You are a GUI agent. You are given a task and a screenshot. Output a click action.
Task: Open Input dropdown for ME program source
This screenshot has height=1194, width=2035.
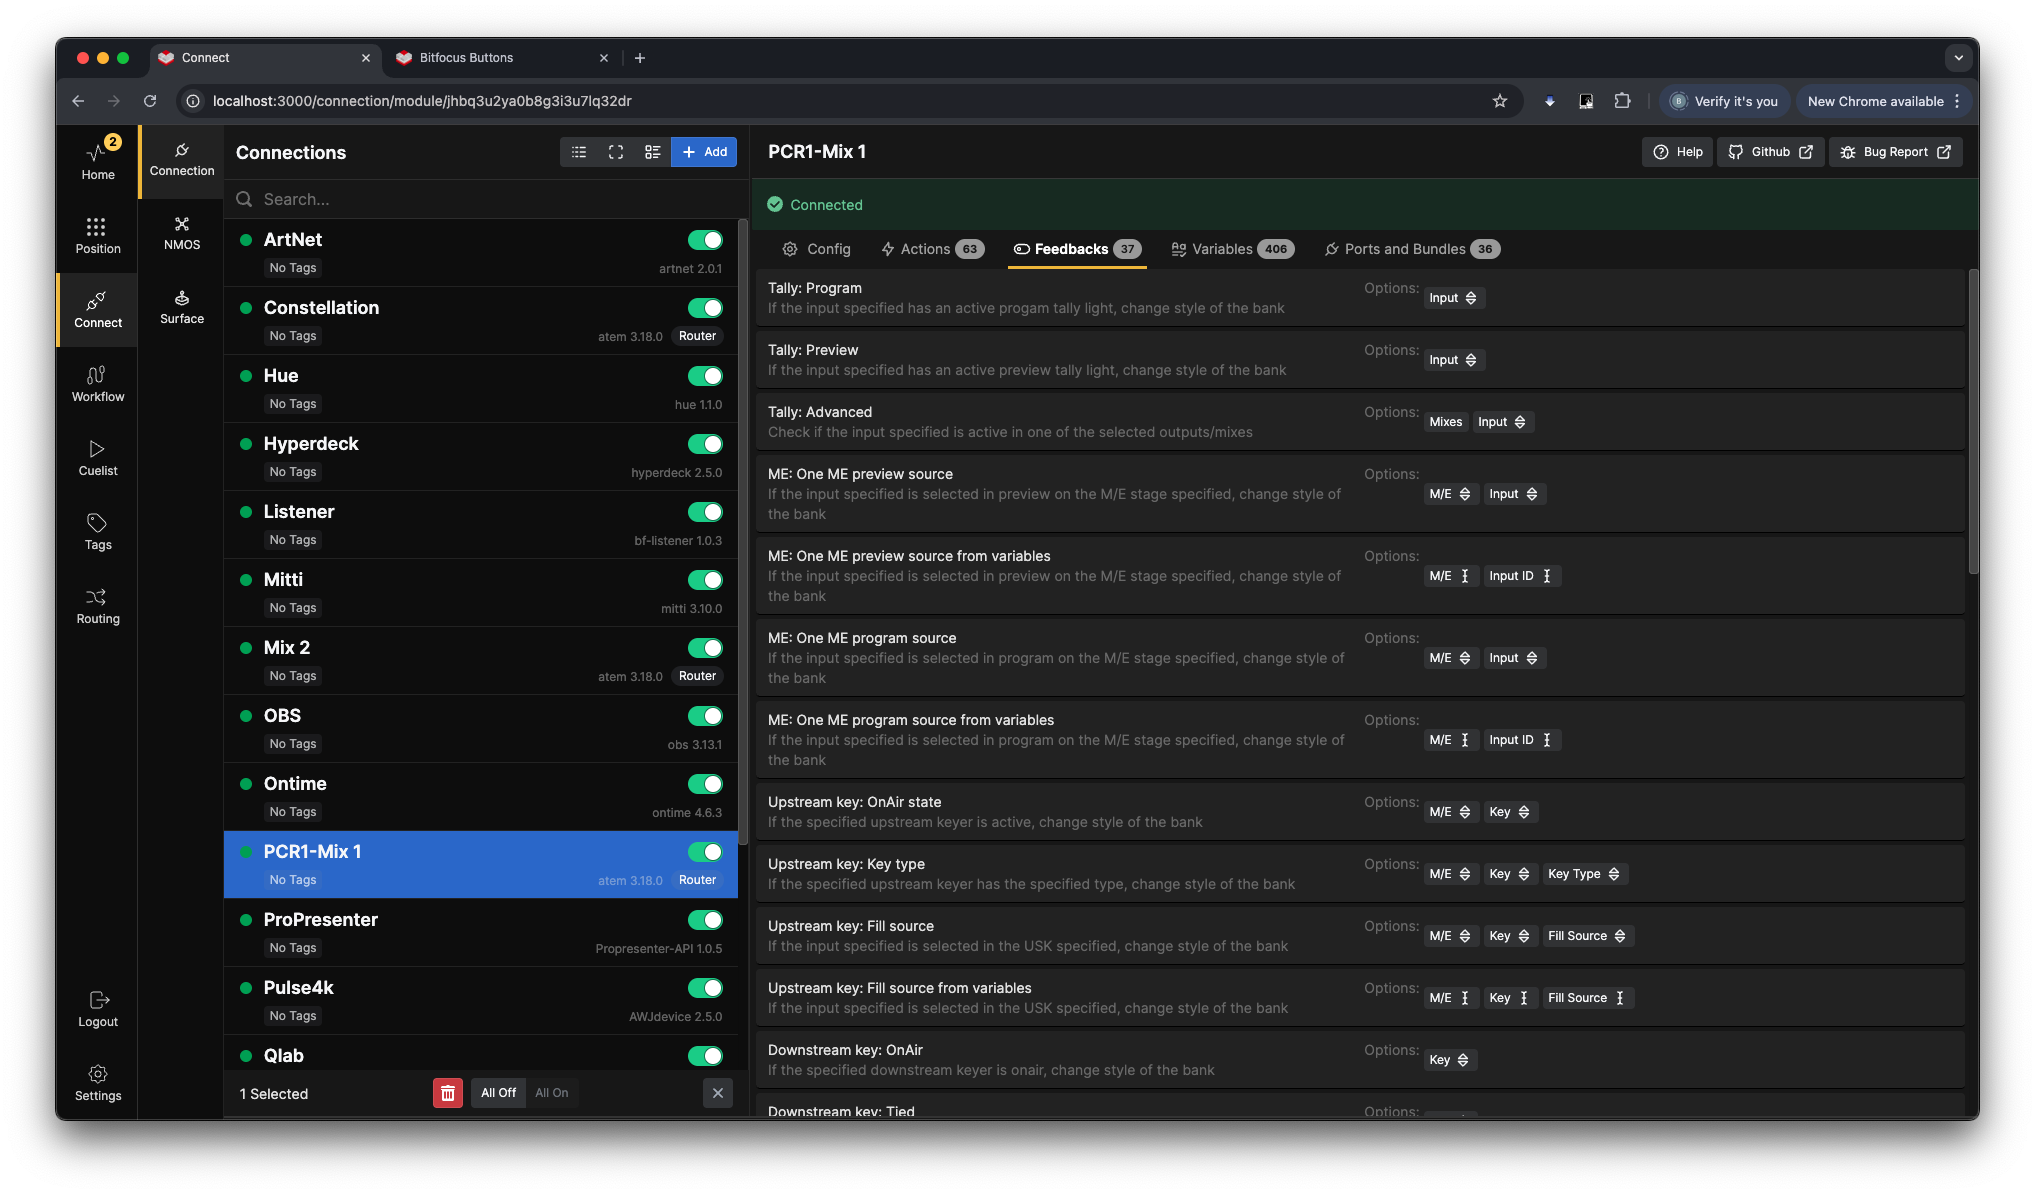click(1514, 658)
